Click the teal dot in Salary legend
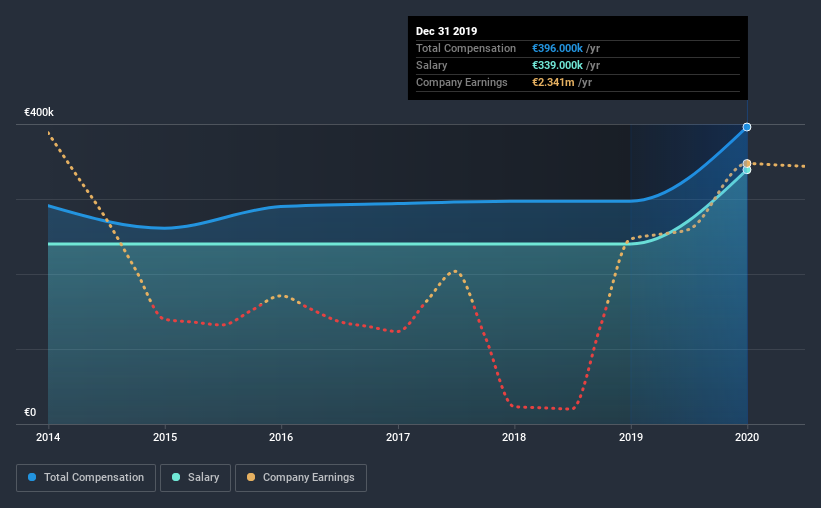Viewport: 821px width, 508px height. 176,477
